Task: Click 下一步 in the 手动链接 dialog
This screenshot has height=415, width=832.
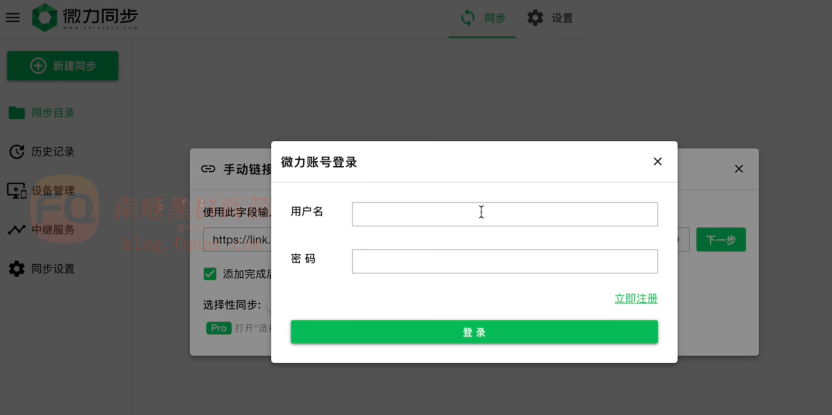Action: coord(721,240)
